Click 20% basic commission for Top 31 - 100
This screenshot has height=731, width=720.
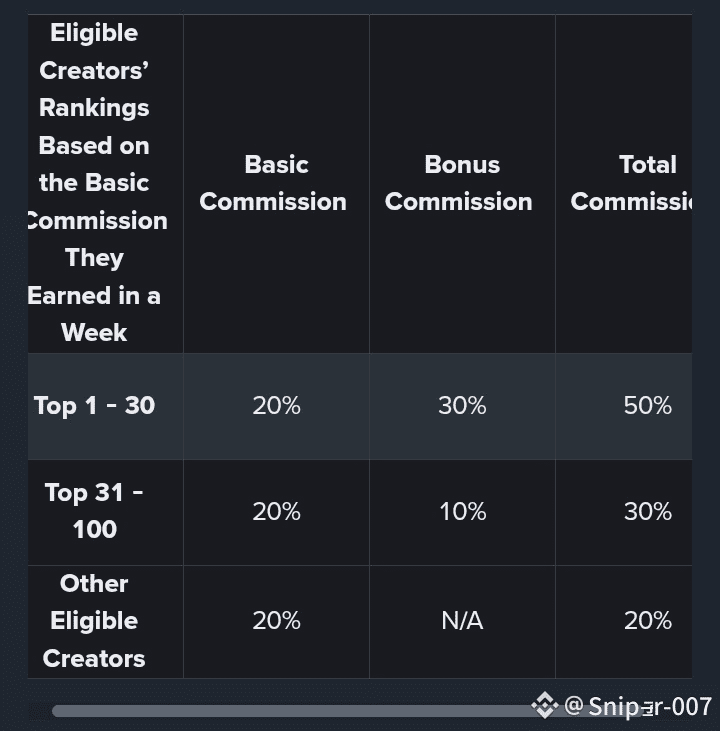click(x=277, y=511)
